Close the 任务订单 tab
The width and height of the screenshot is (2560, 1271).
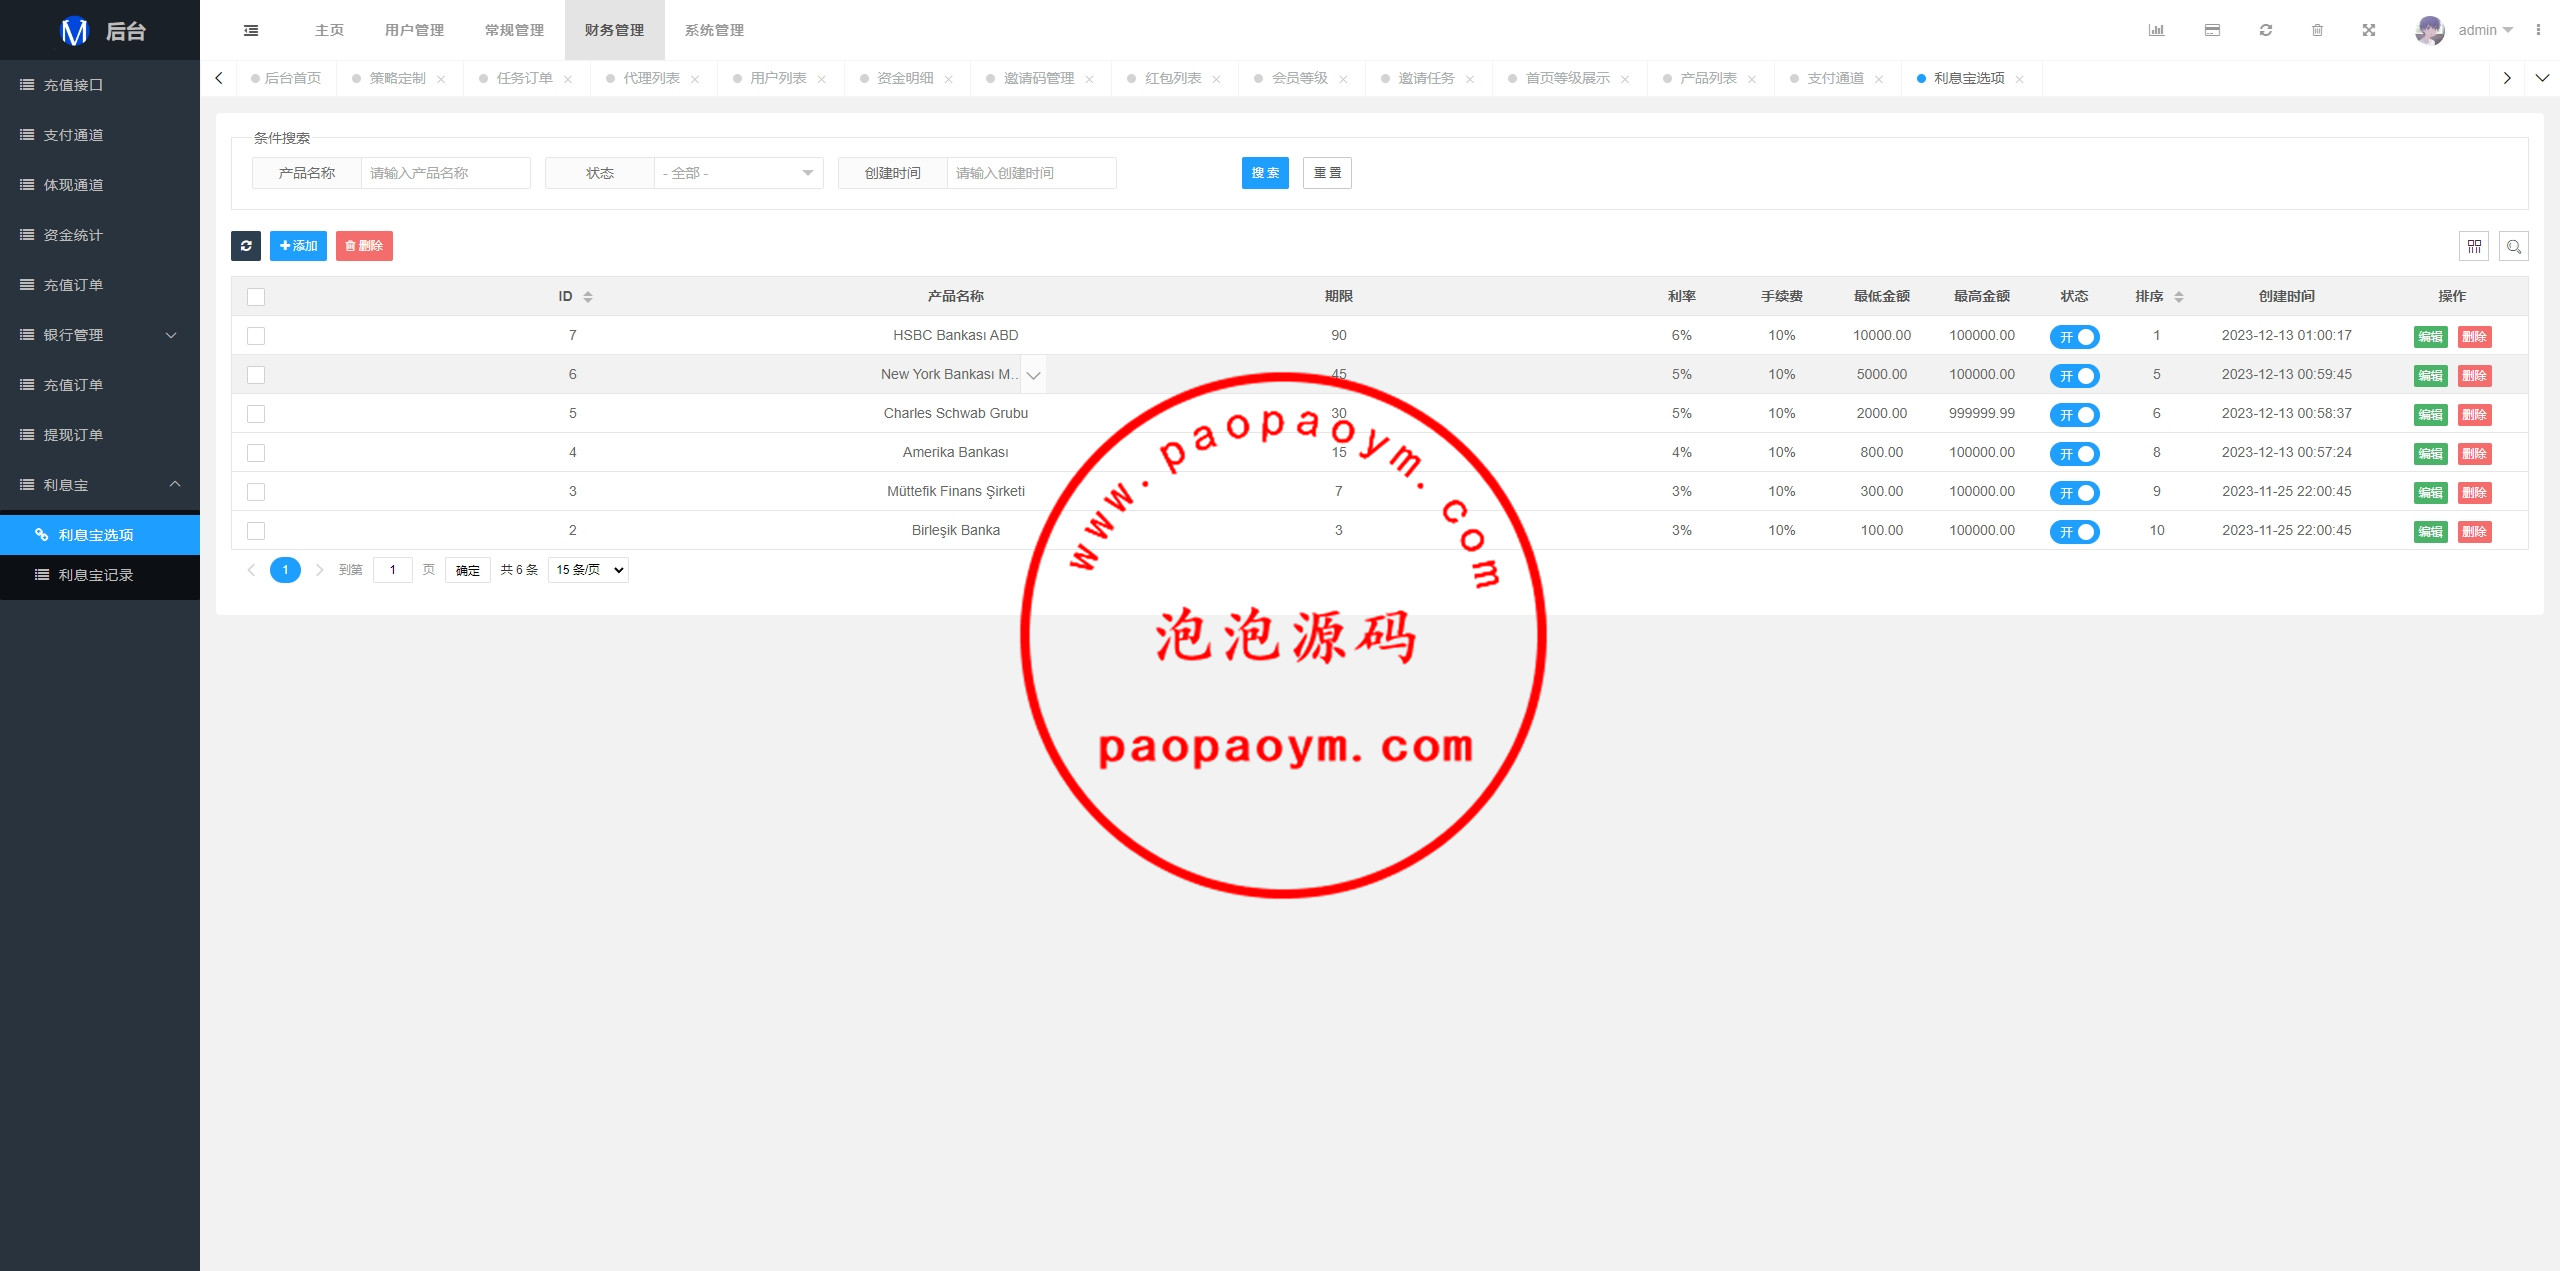[x=568, y=79]
